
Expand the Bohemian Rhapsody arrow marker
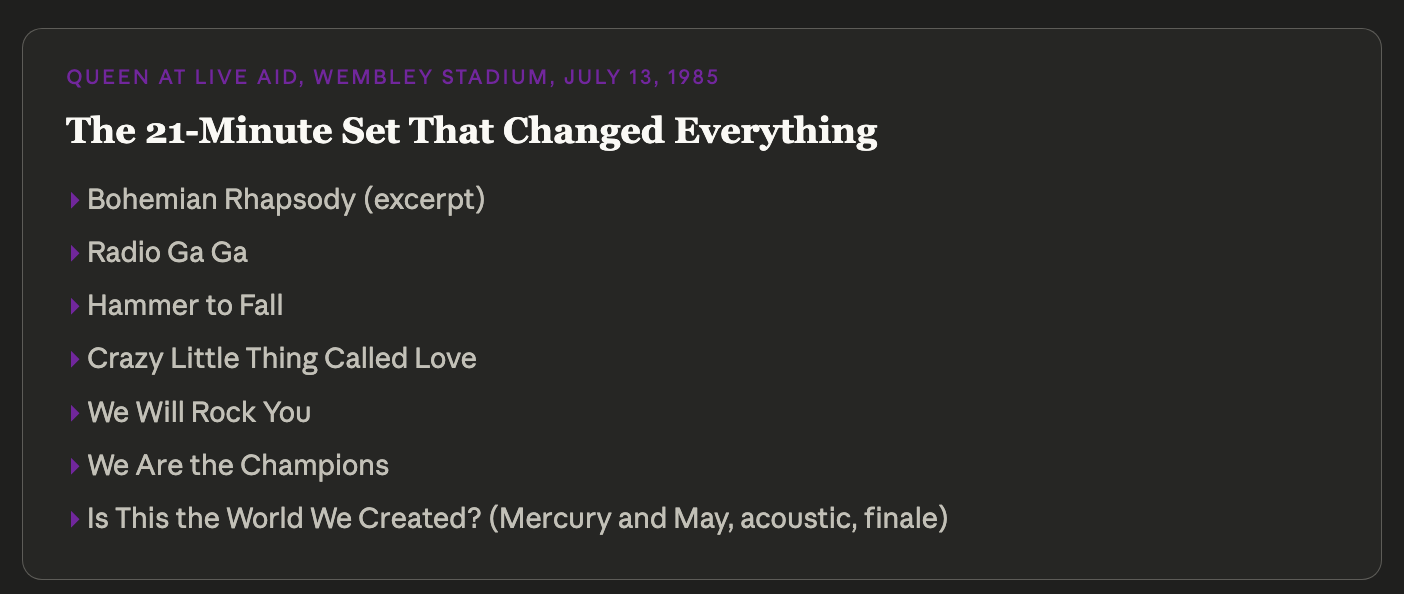(75, 201)
